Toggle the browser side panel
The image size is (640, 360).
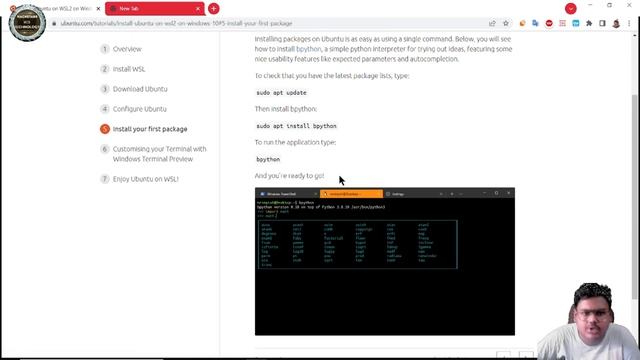click(x=602, y=23)
